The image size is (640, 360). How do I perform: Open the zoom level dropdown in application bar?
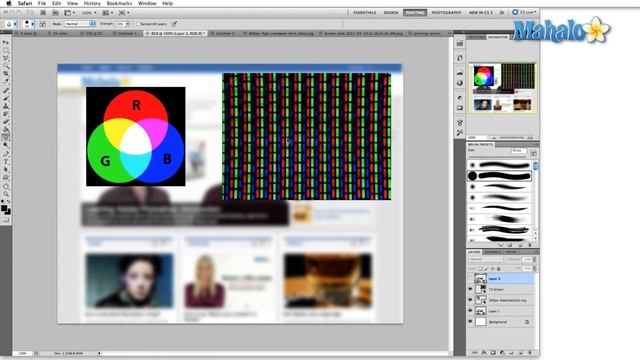click(x=89, y=13)
